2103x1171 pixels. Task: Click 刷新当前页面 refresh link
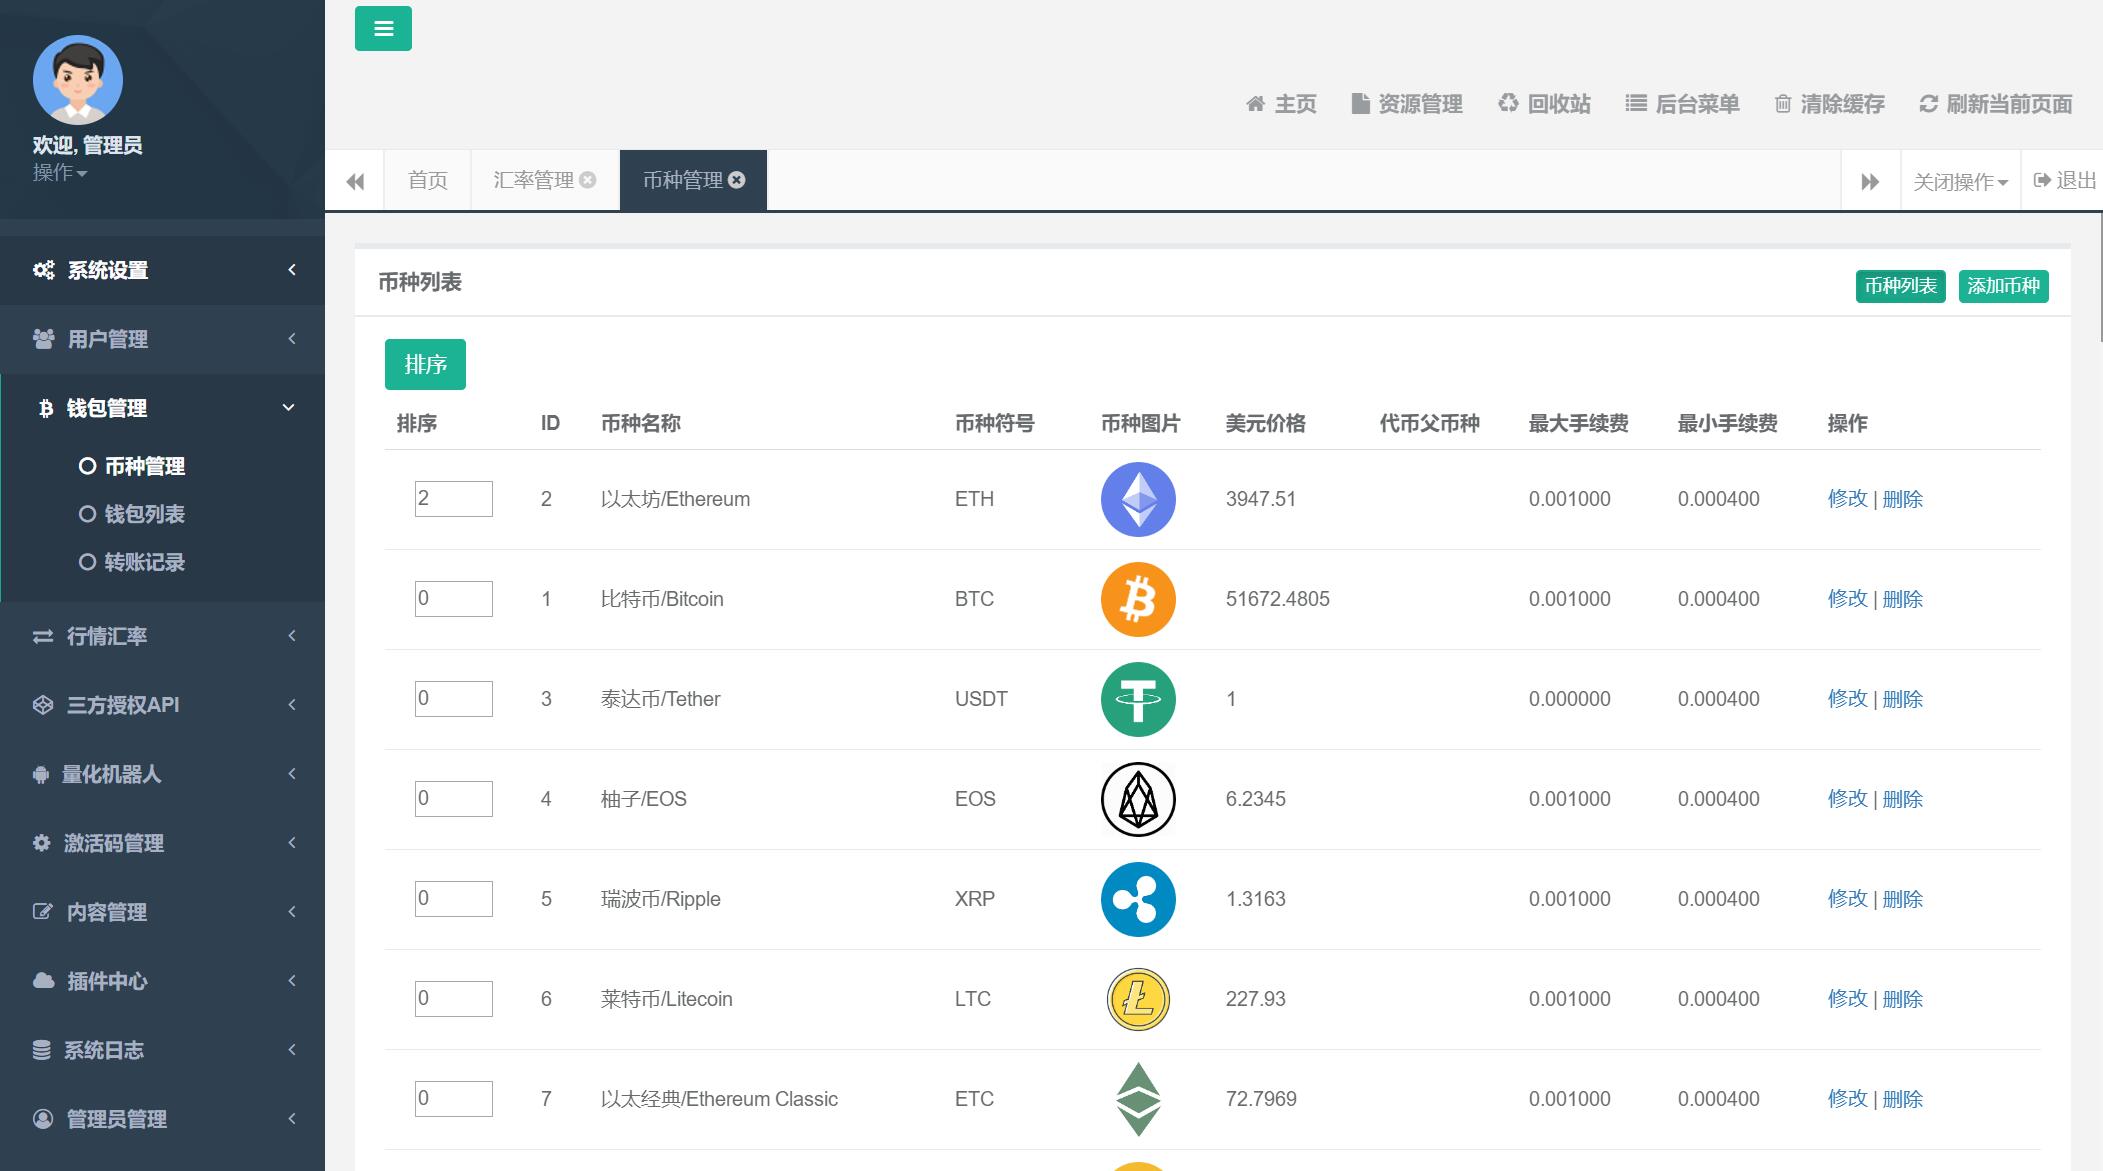pos(1996,104)
